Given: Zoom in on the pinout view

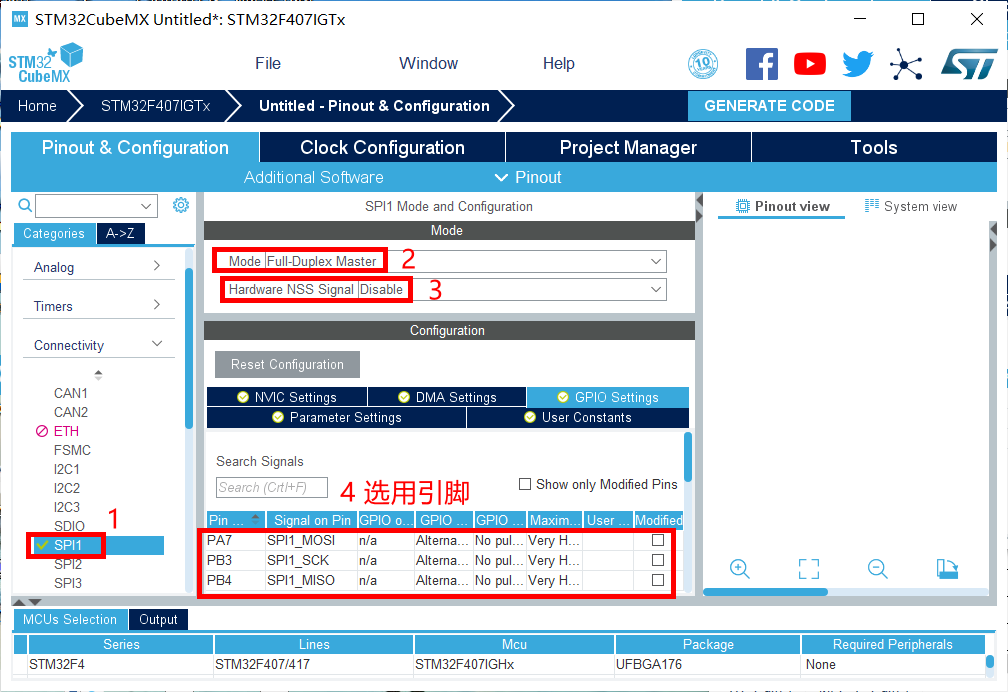Looking at the screenshot, I should click(x=740, y=569).
